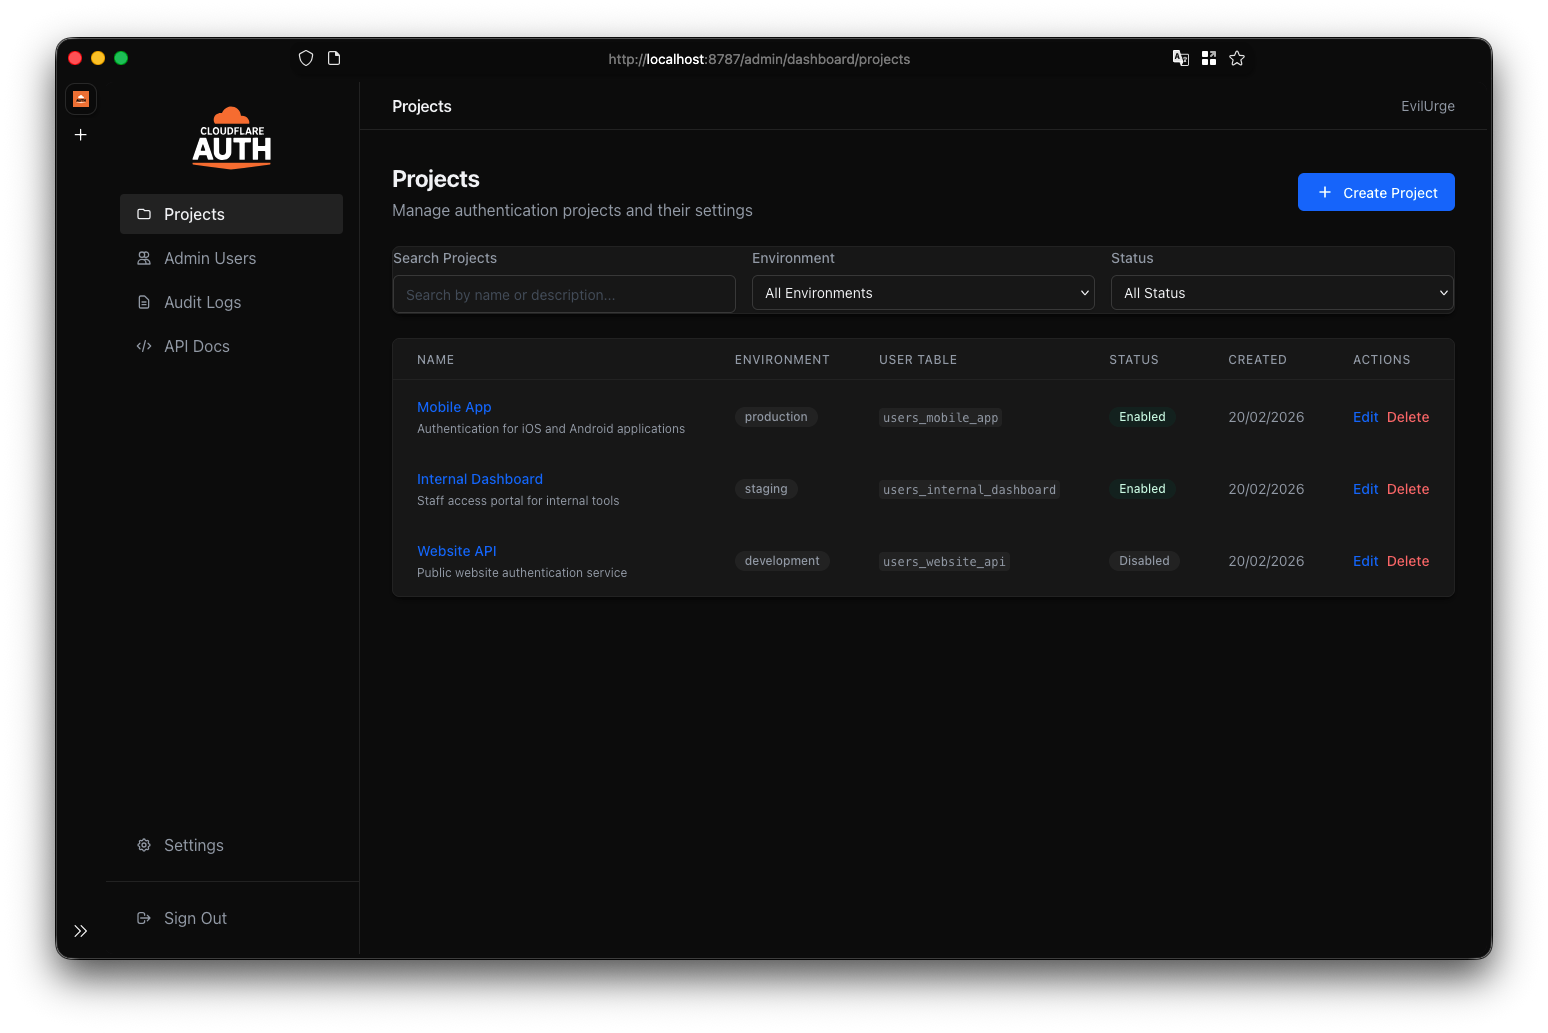Sign Out of the dashboard
Viewport: 1548px width, 1033px height.
click(x=231, y=918)
